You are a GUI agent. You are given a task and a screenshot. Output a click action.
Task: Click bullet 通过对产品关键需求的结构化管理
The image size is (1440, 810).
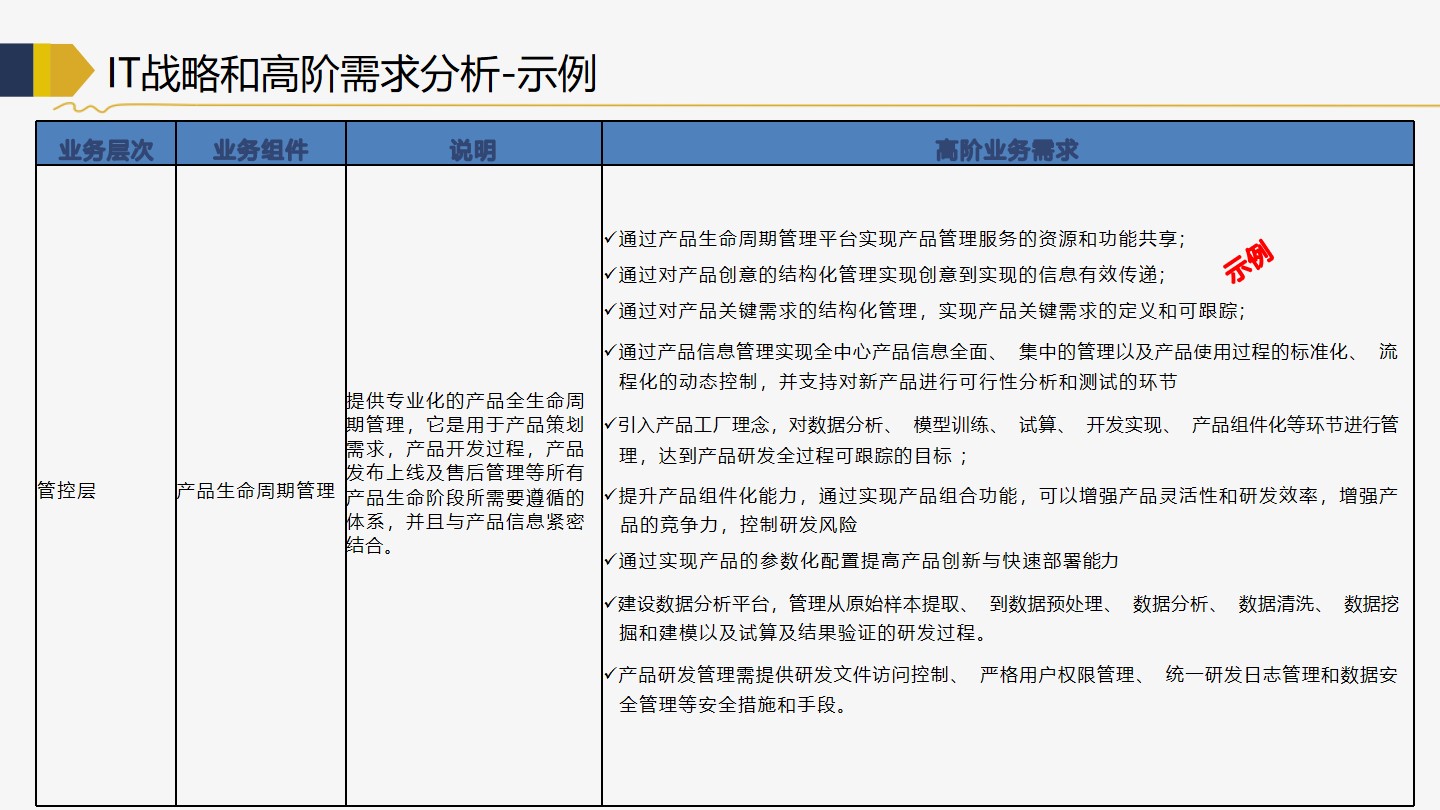pos(925,310)
